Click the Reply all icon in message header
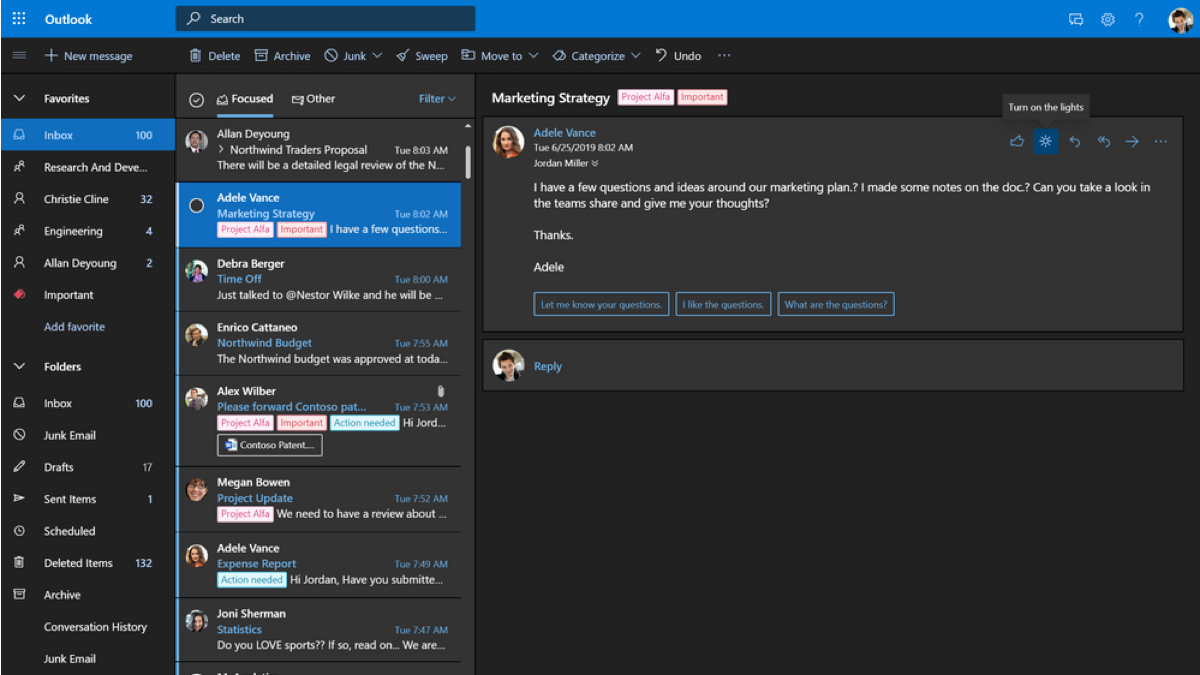 tap(1104, 141)
